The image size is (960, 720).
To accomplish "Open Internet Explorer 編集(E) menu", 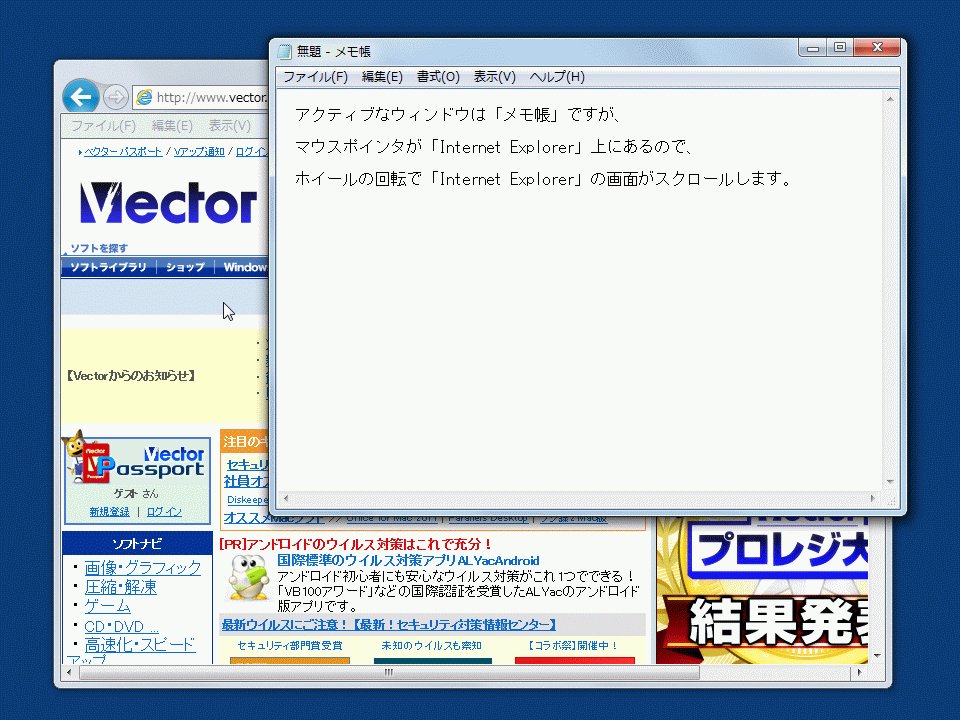I will pyautogui.click(x=172, y=126).
